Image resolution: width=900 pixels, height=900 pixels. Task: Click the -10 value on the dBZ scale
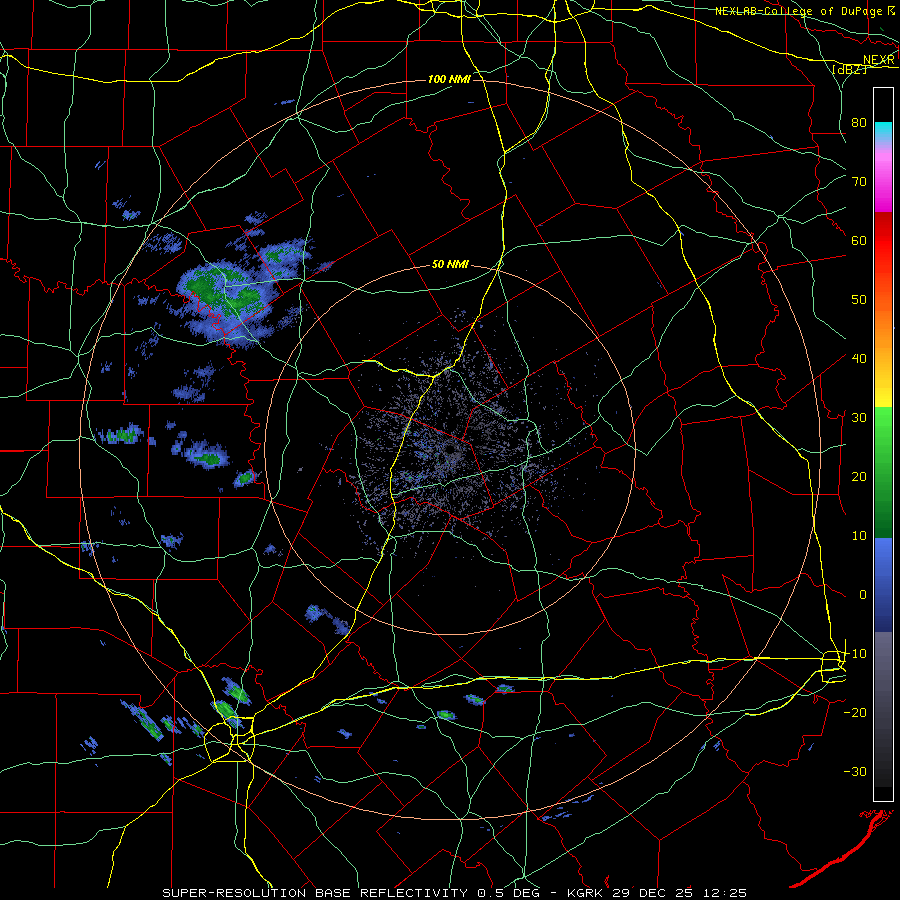[x=855, y=653]
